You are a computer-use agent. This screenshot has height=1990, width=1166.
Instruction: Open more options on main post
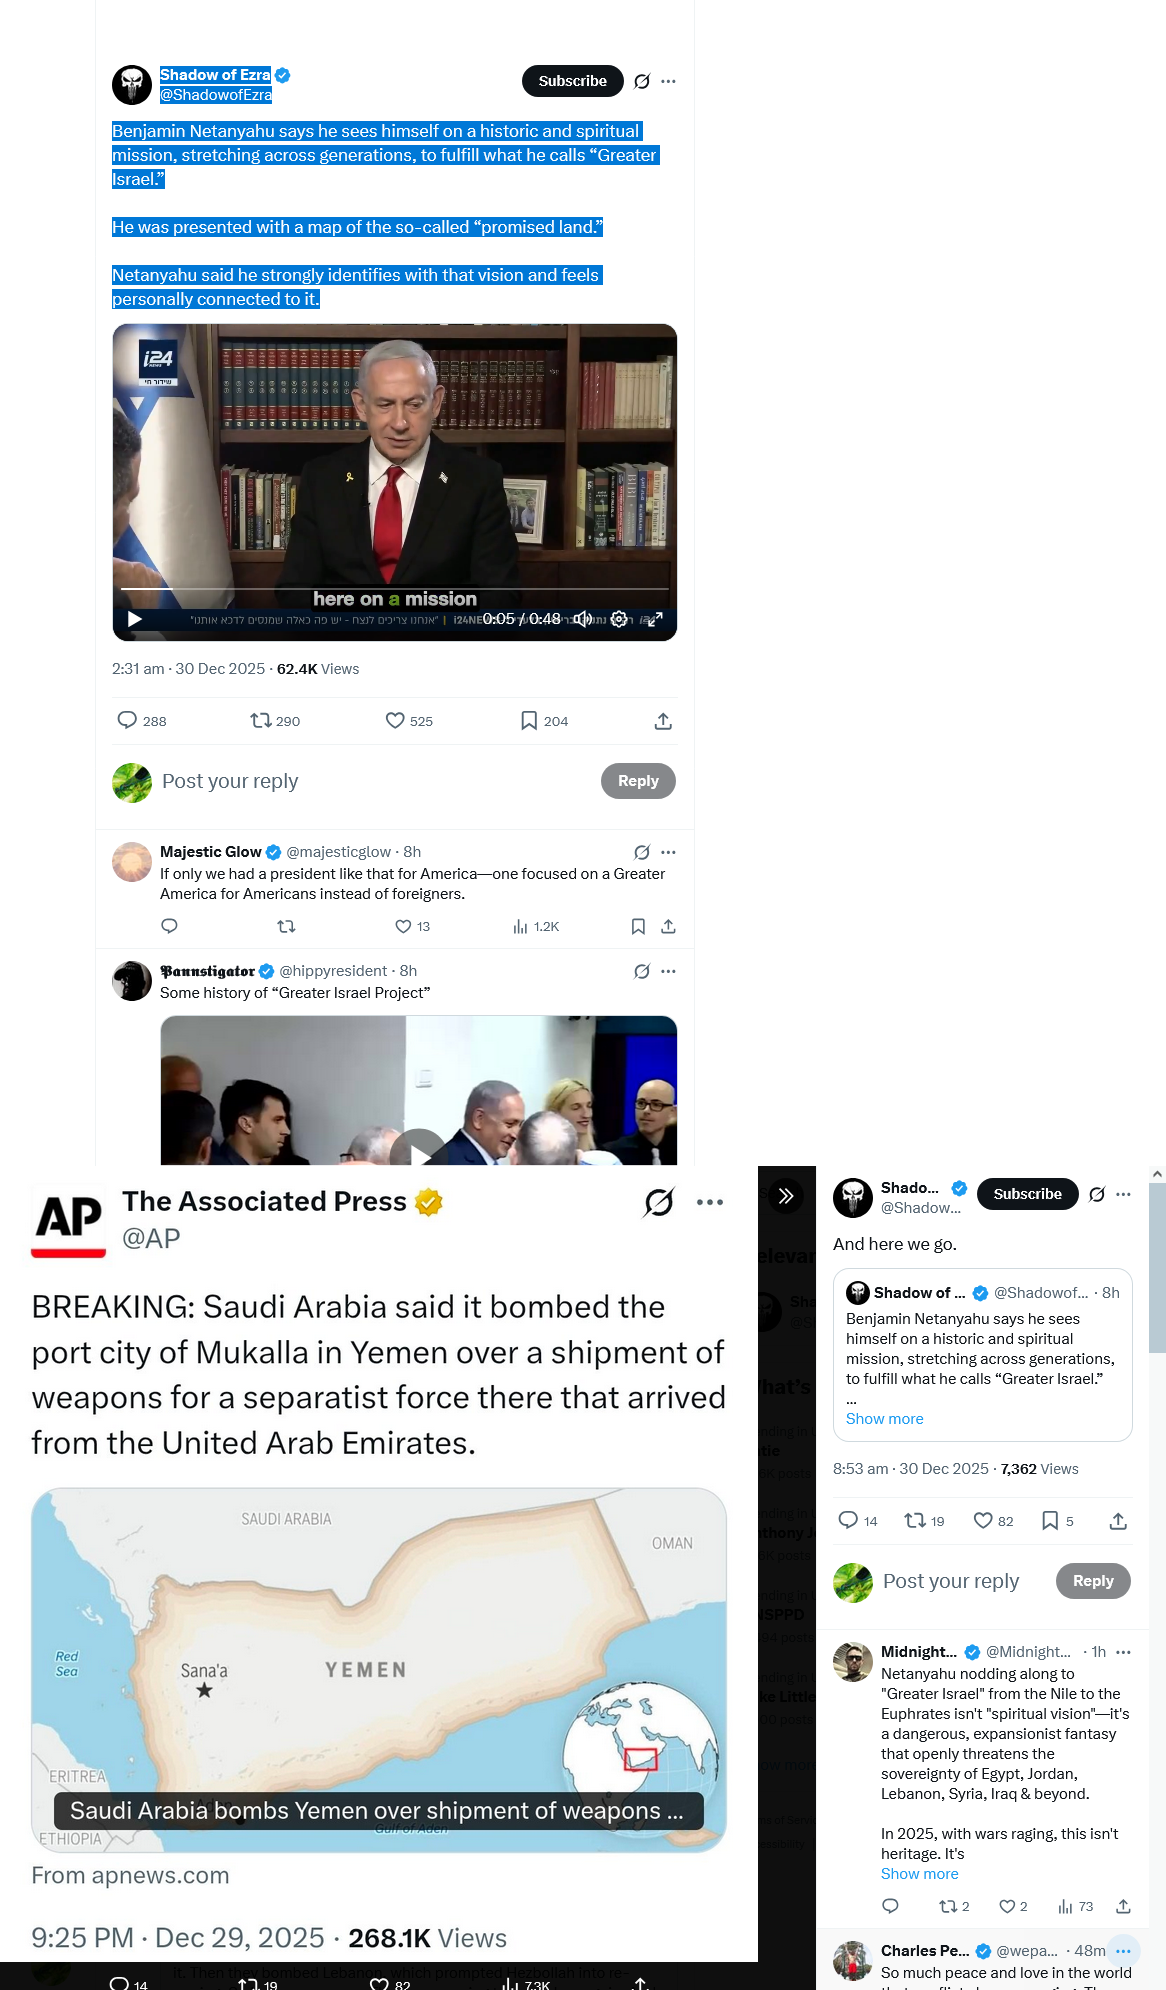(x=669, y=81)
